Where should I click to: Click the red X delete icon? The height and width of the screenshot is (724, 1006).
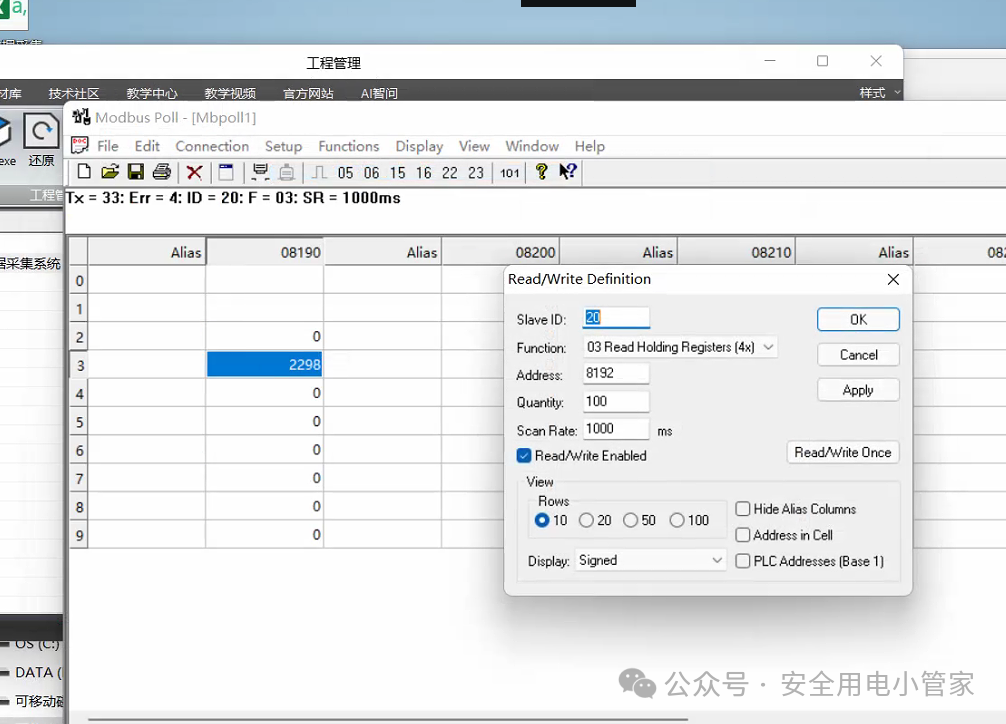[194, 172]
